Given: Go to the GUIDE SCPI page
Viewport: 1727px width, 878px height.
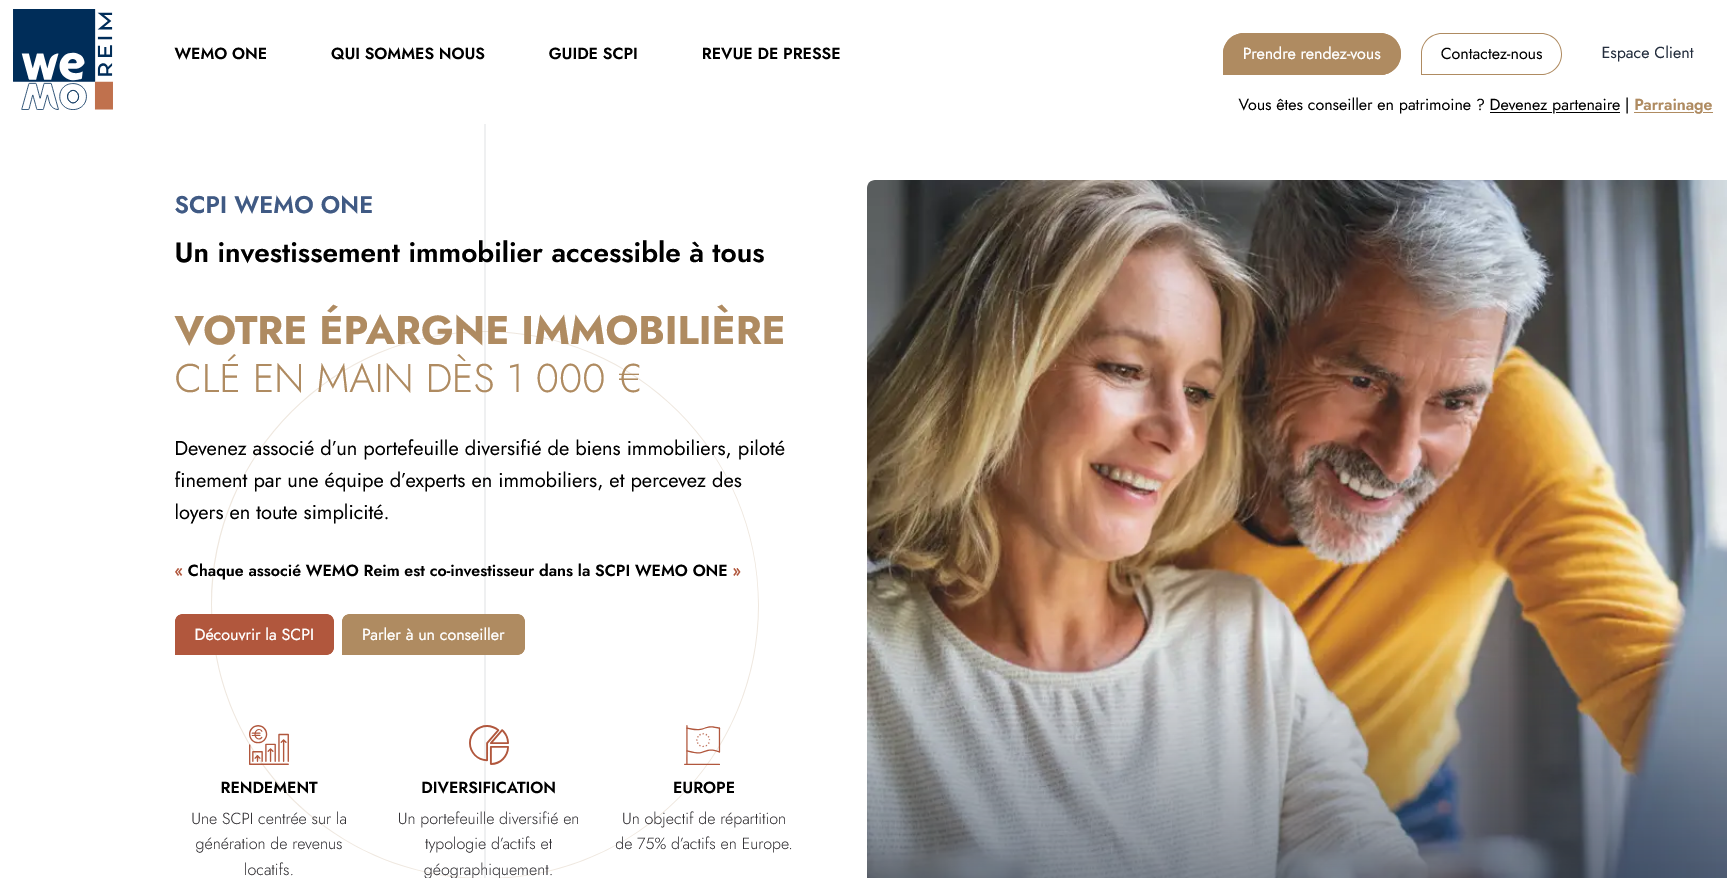Looking at the screenshot, I should 593,54.
